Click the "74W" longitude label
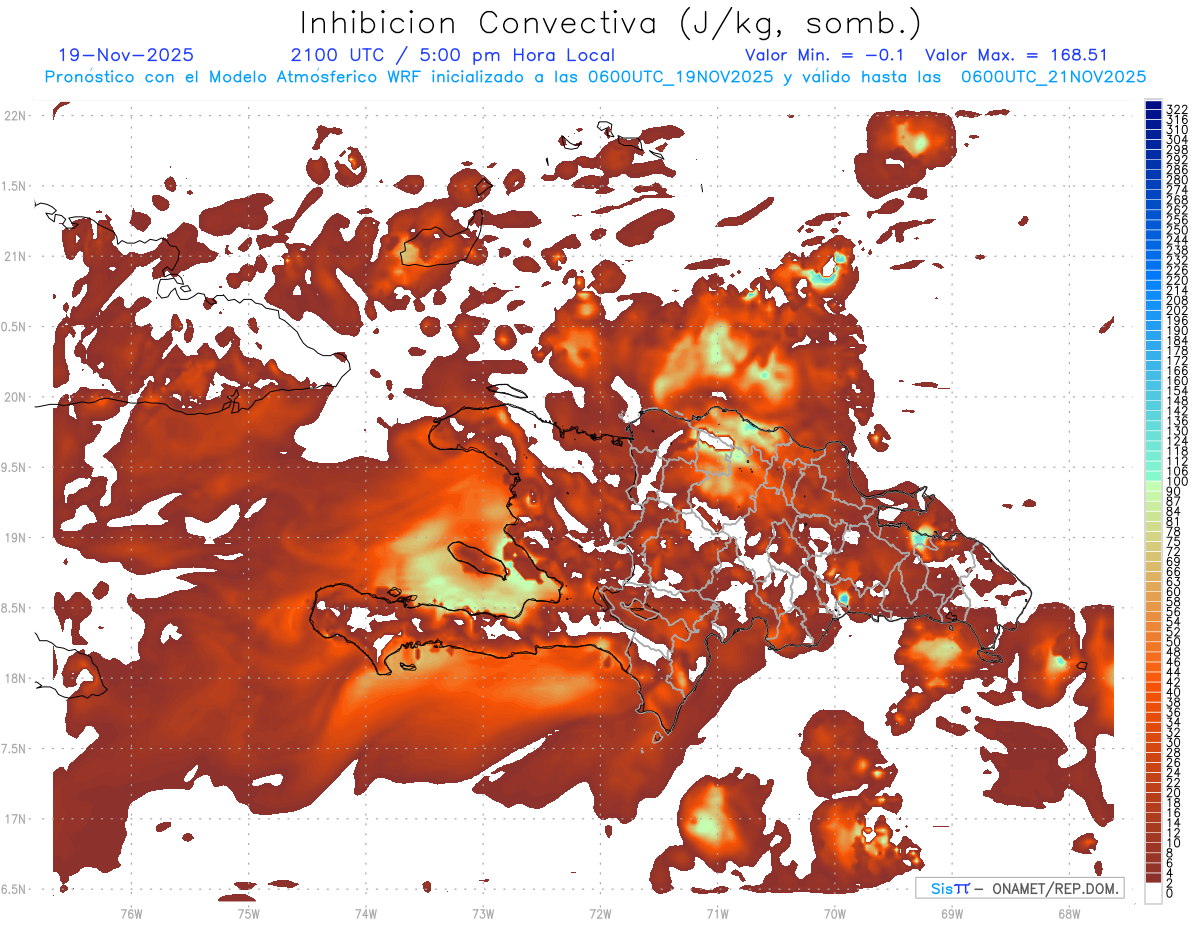The height and width of the screenshot is (927, 1200). coord(365,913)
